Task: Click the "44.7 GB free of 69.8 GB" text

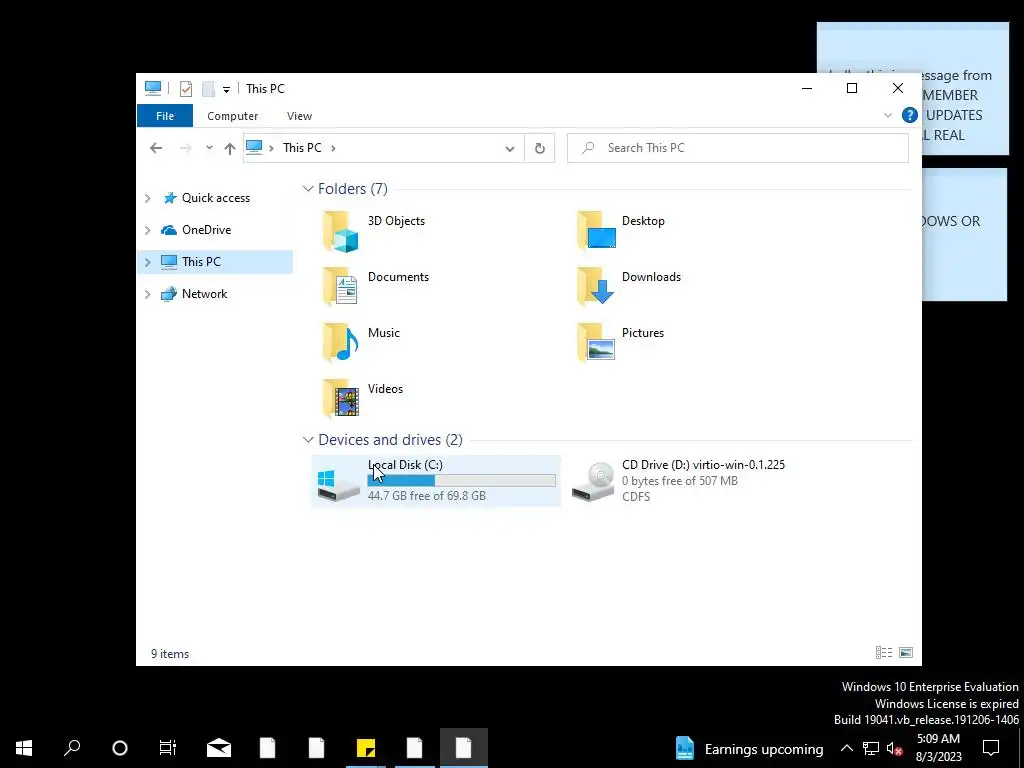Action: point(426,496)
